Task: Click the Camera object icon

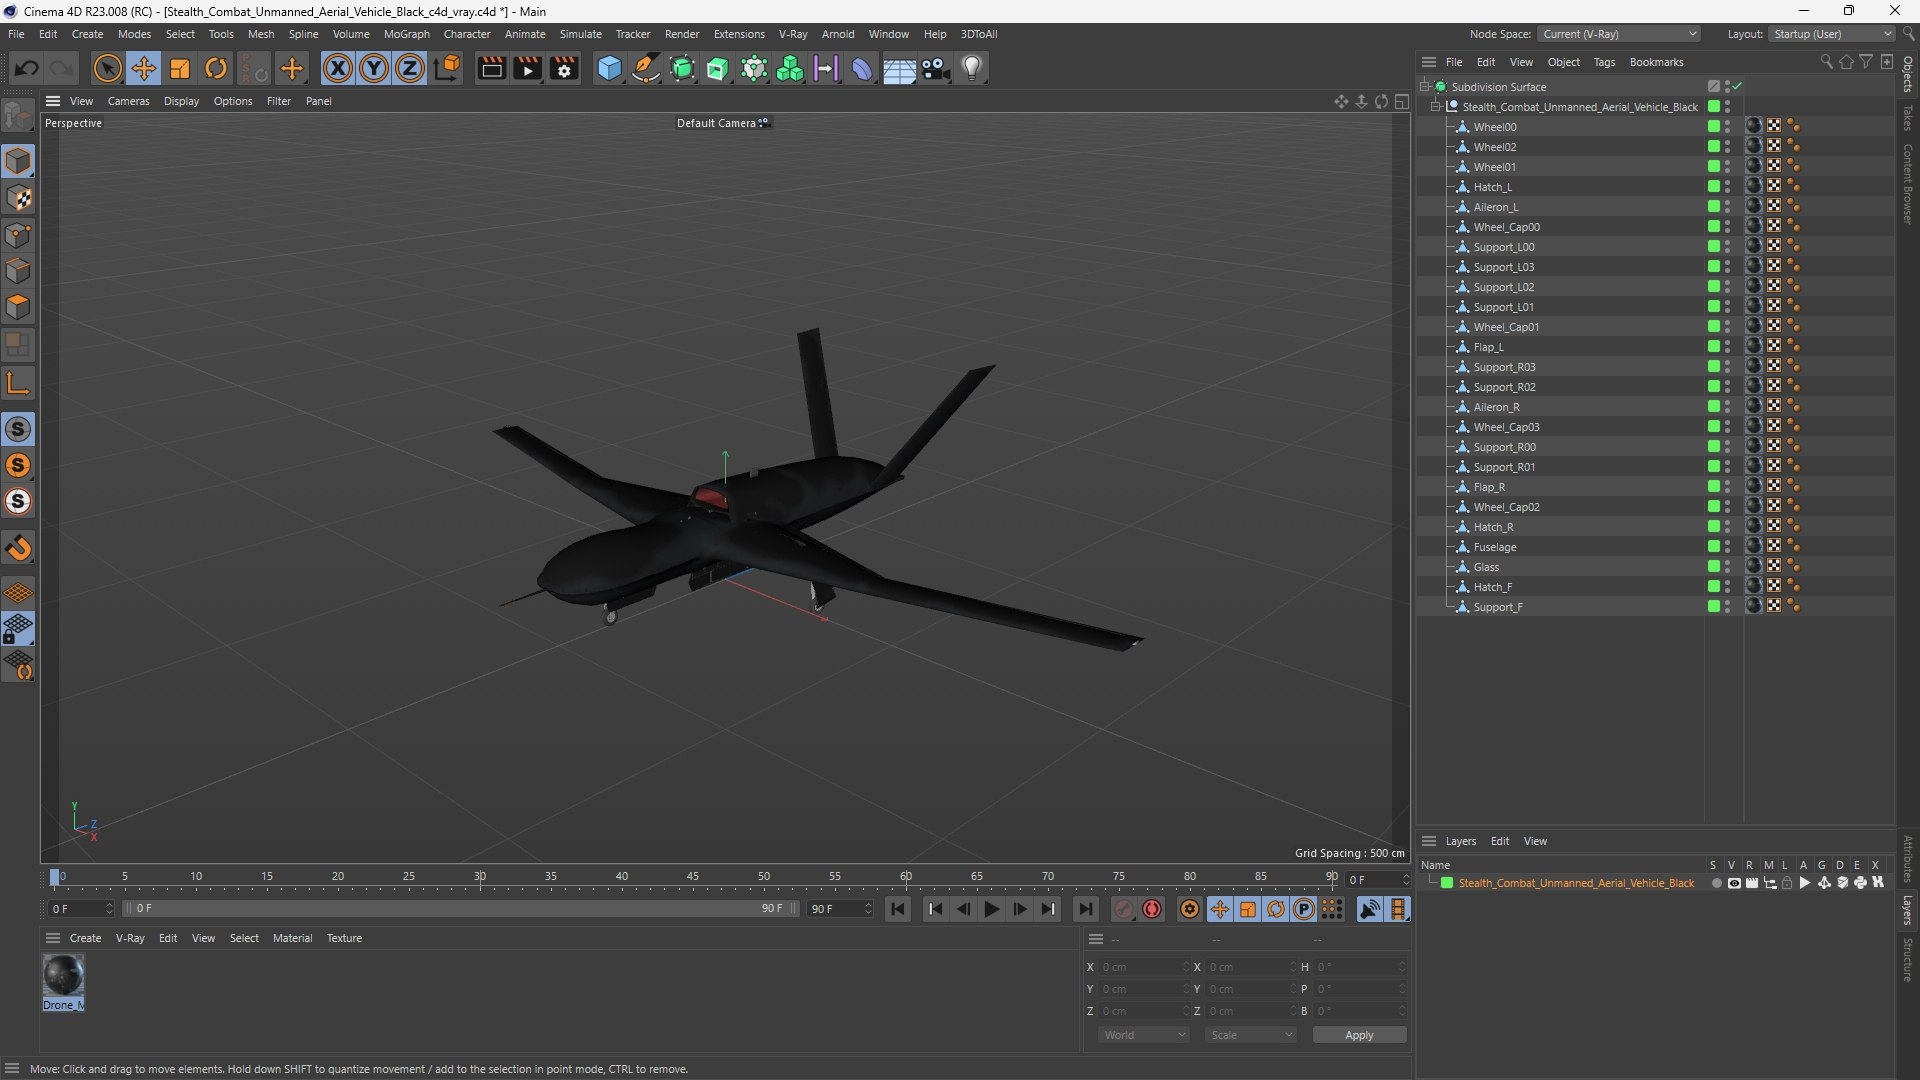Action: [936, 68]
